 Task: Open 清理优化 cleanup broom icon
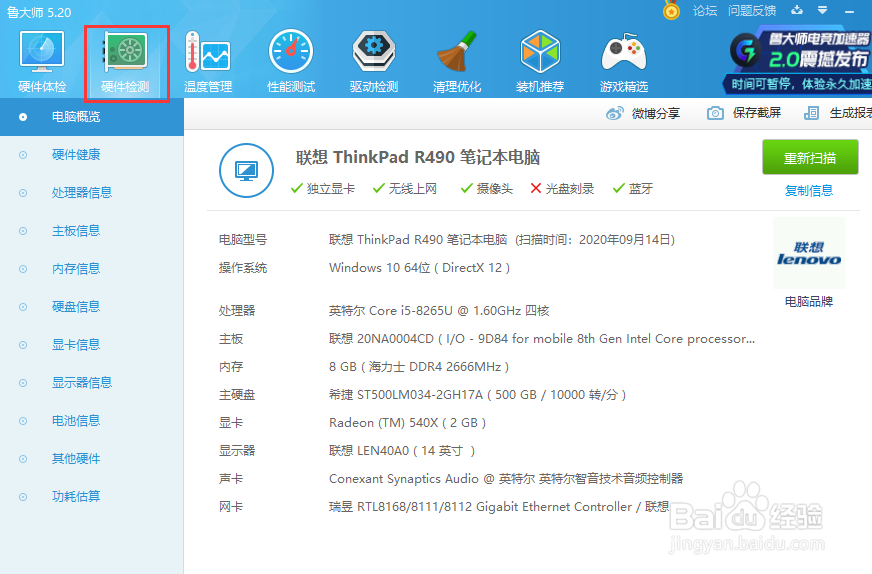pyautogui.click(x=457, y=61)
